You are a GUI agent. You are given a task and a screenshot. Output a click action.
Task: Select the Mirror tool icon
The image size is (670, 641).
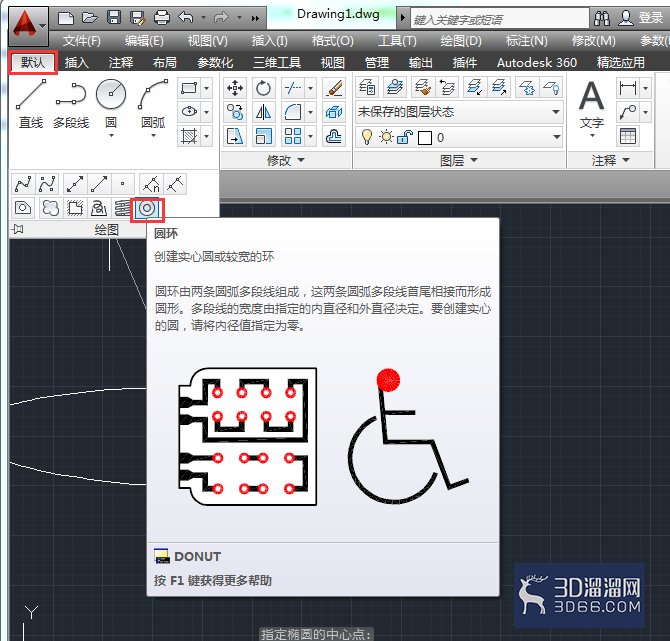[x=263, y=112]
